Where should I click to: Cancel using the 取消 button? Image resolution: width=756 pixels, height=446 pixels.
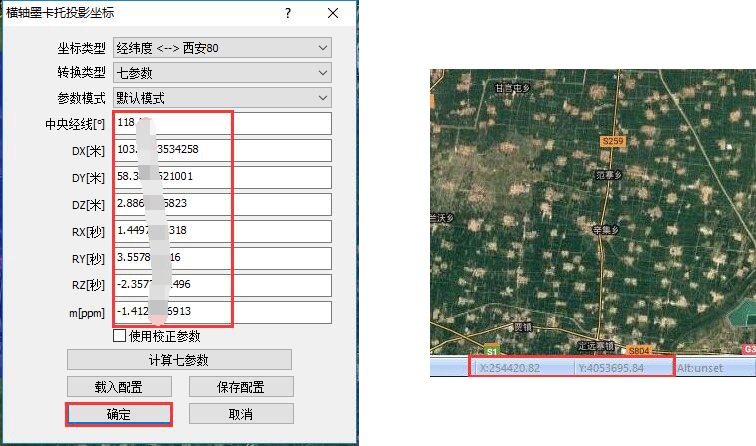coord(240,414)
